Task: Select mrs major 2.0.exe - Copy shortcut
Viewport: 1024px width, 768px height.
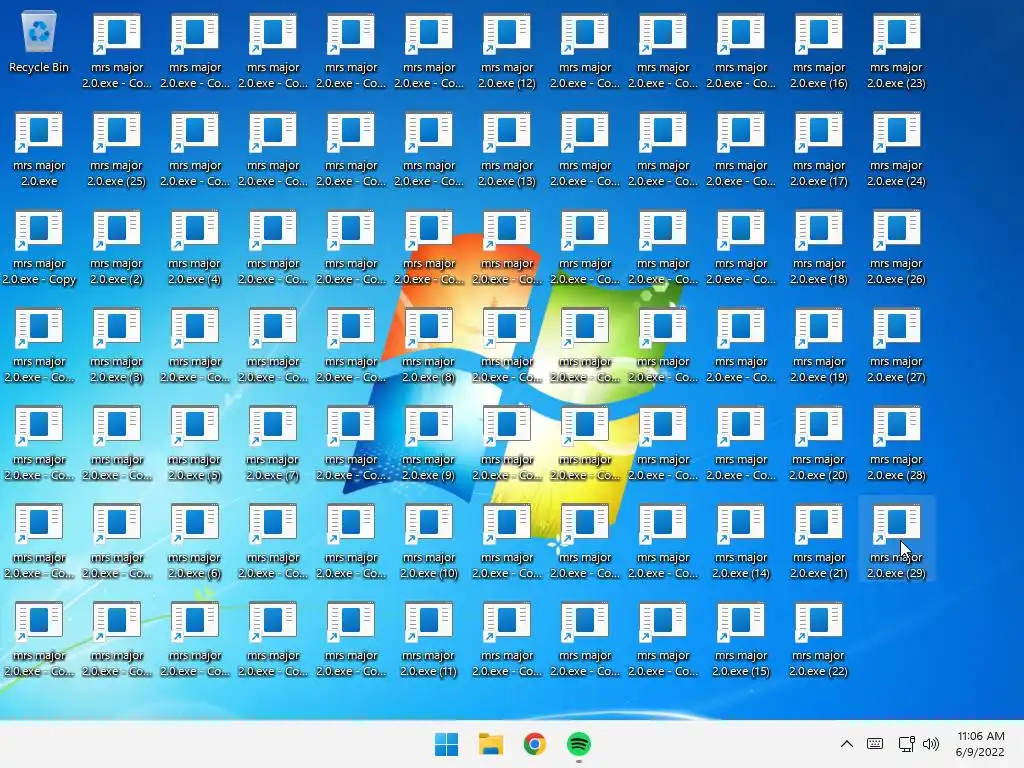Action: 39,247
